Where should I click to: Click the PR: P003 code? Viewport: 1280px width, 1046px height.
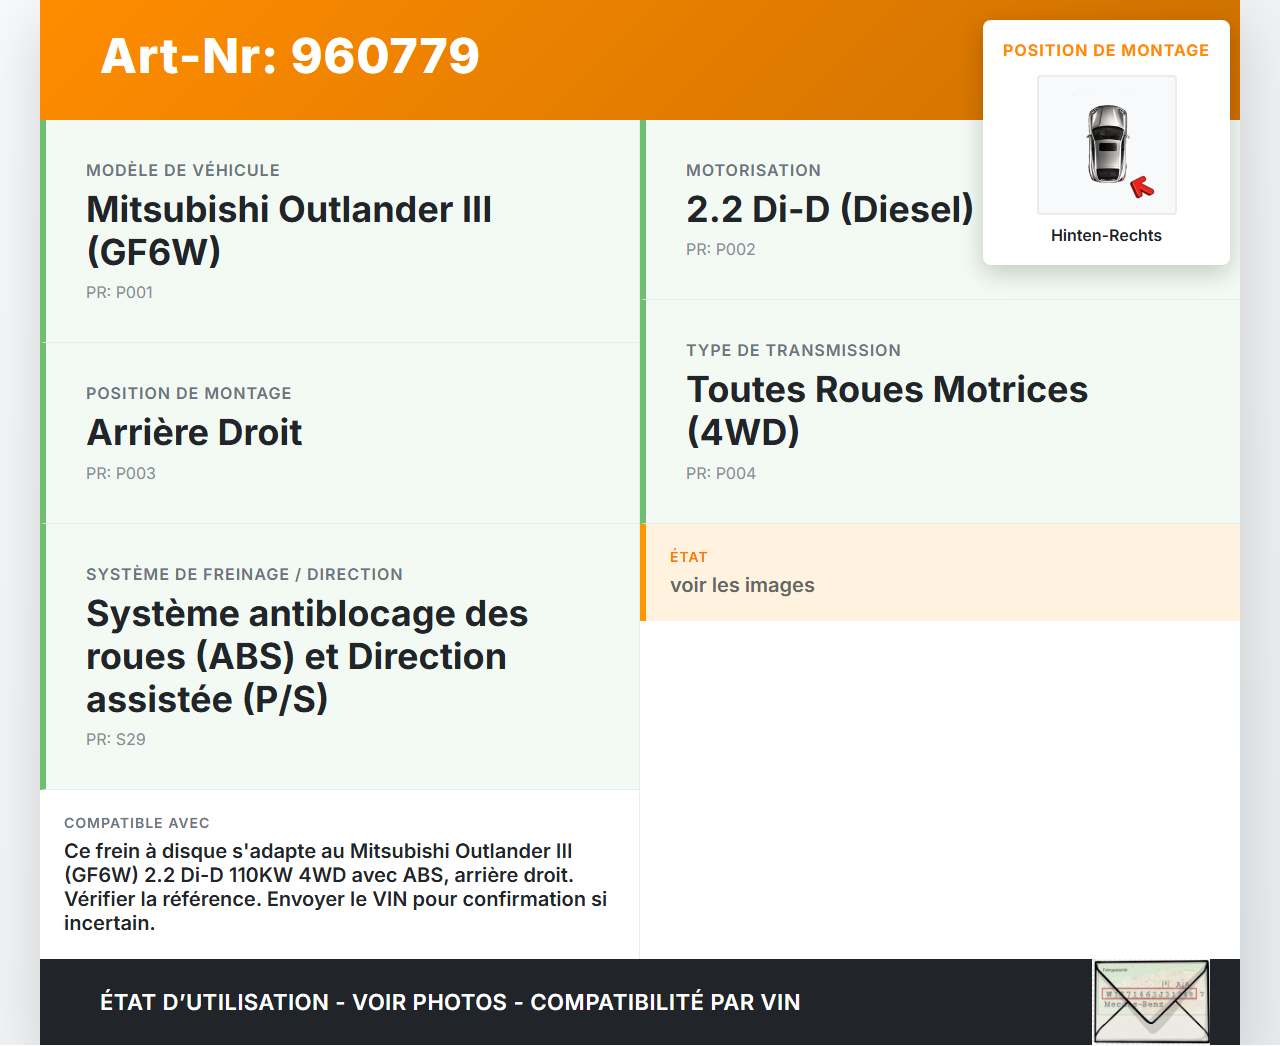[120, 474]
